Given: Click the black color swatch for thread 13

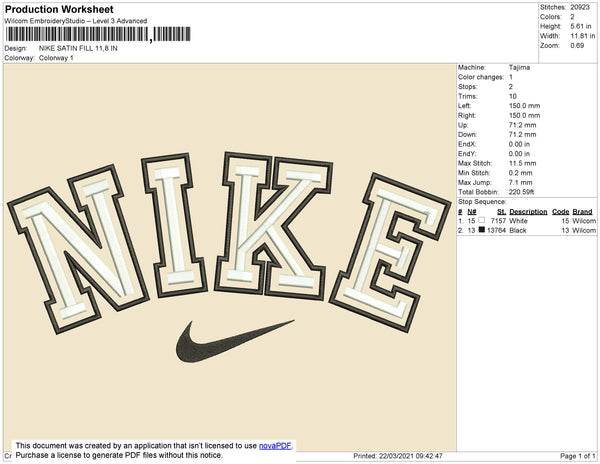Looking at the screenshot, I should [482, 230].
